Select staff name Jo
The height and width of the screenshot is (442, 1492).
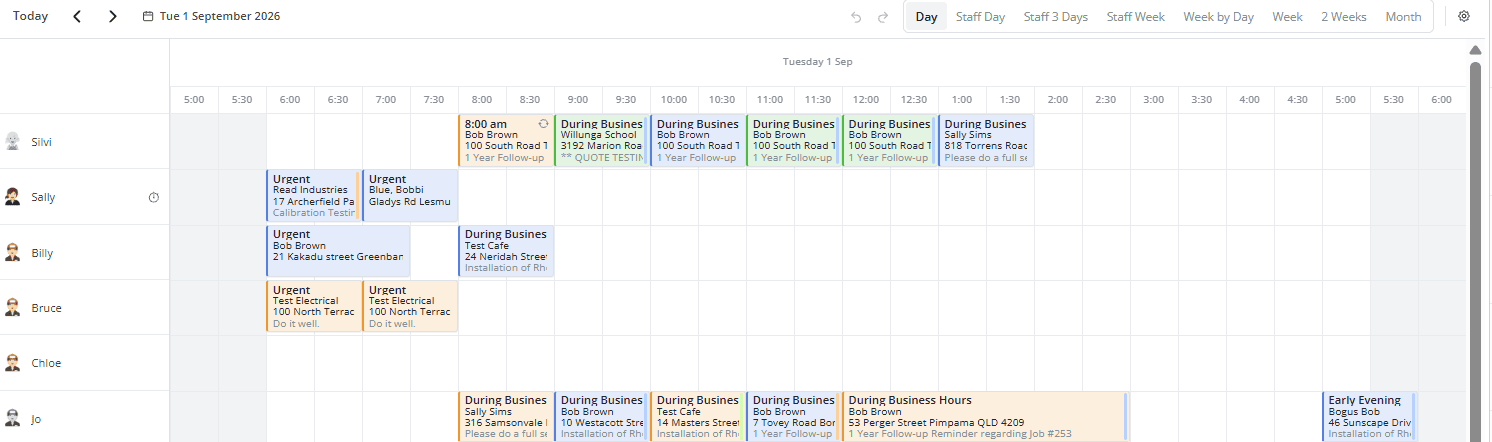pyautogui.click(x=36, y=419)
